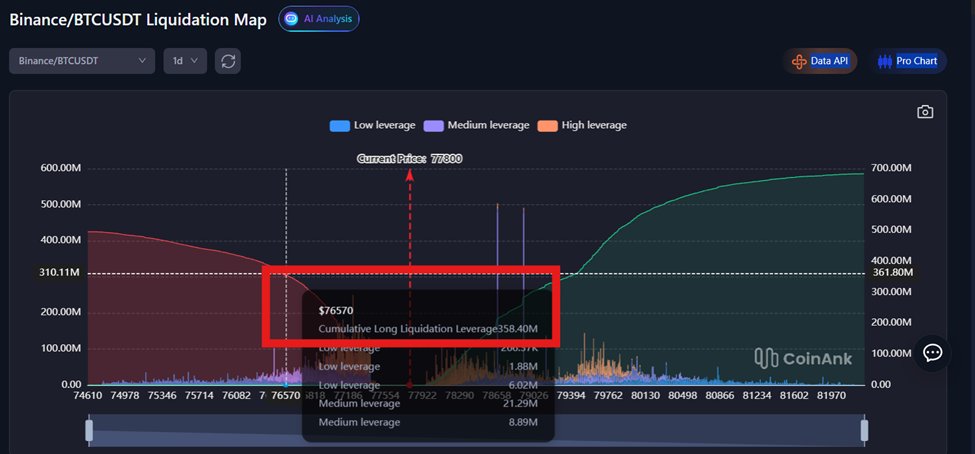
Task: Click the blue Low leverage swatch
Action: (340, 126)
